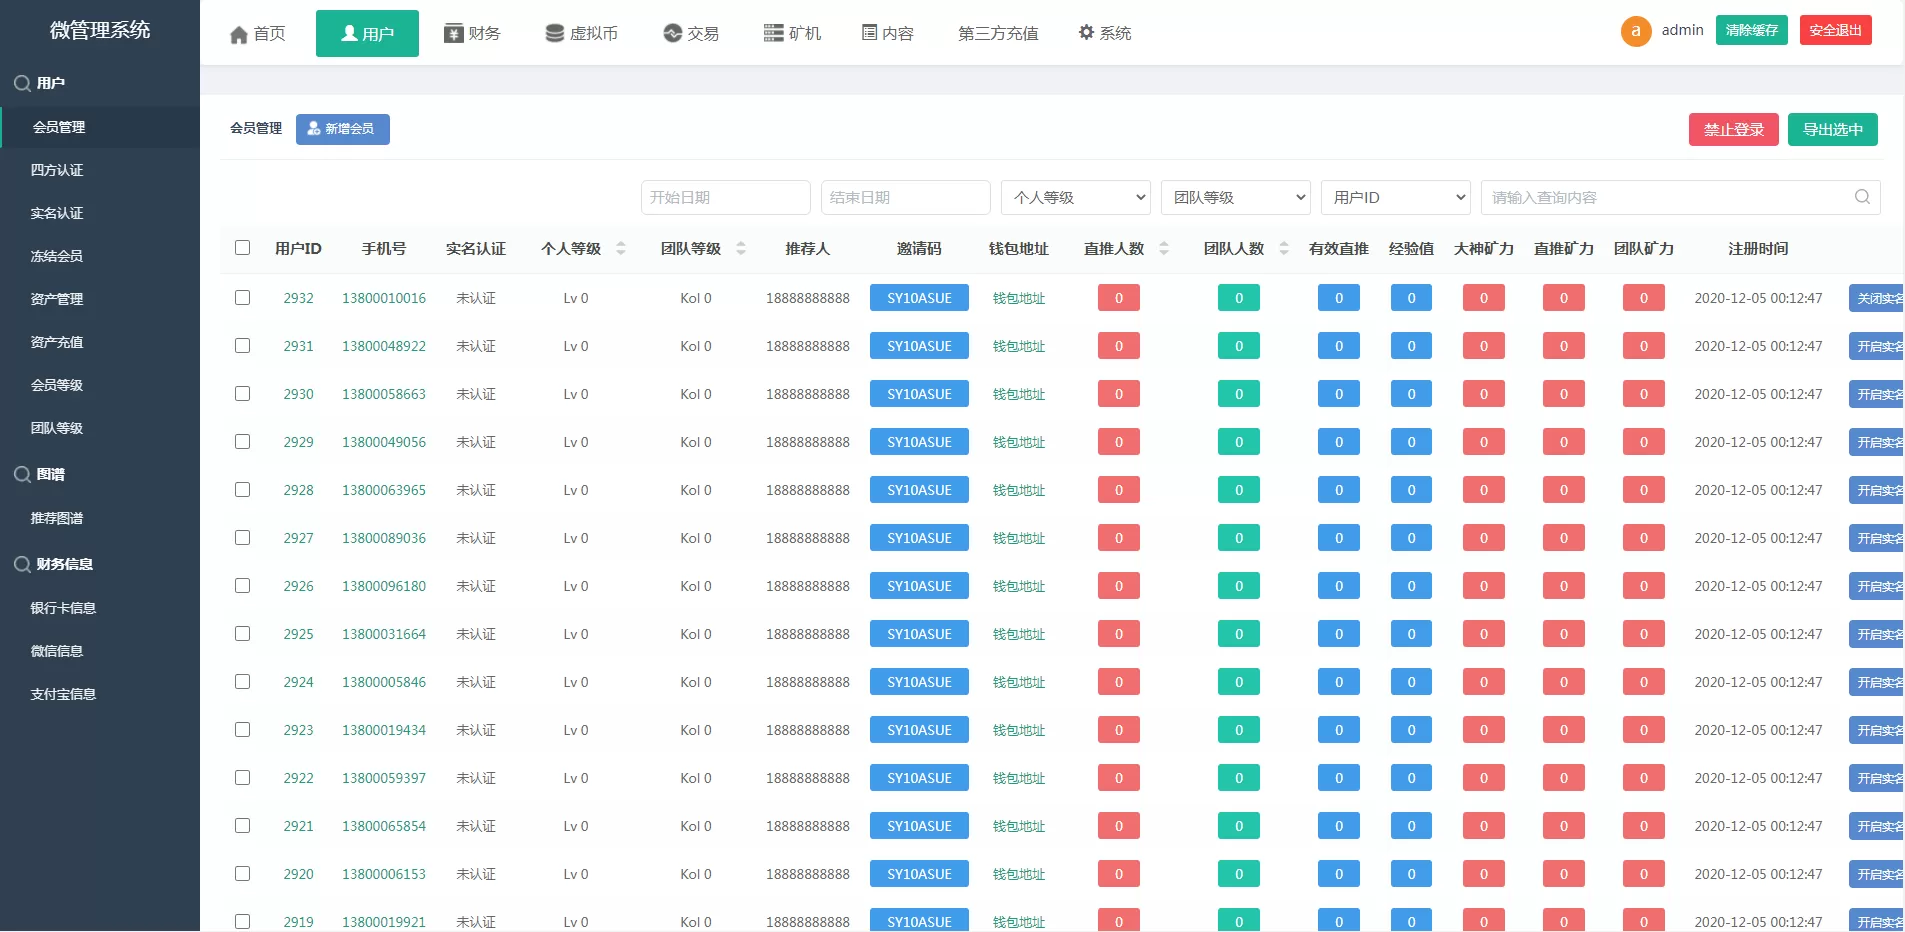Select the checkbox for user 2928

tap(242, 489)
